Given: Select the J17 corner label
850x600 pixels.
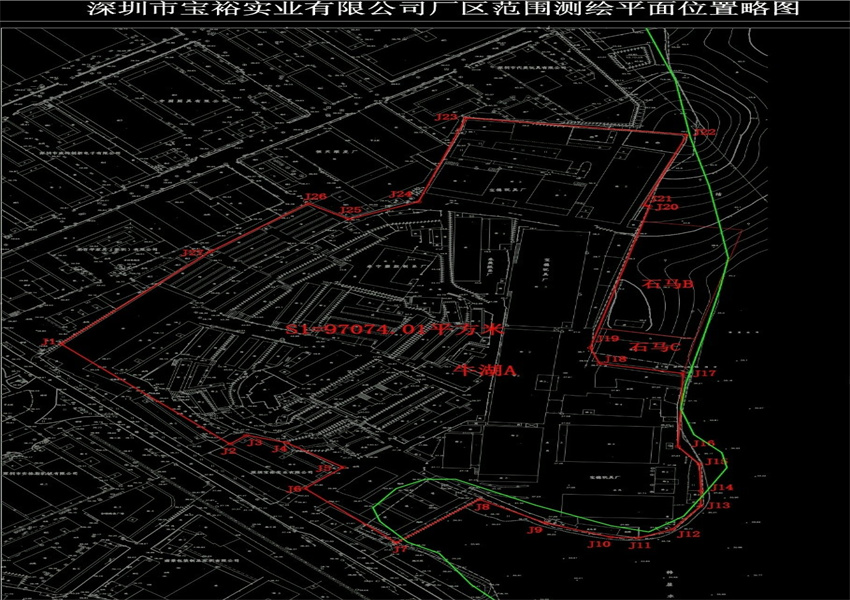Looking at the screenshot, I should [705, 373].
